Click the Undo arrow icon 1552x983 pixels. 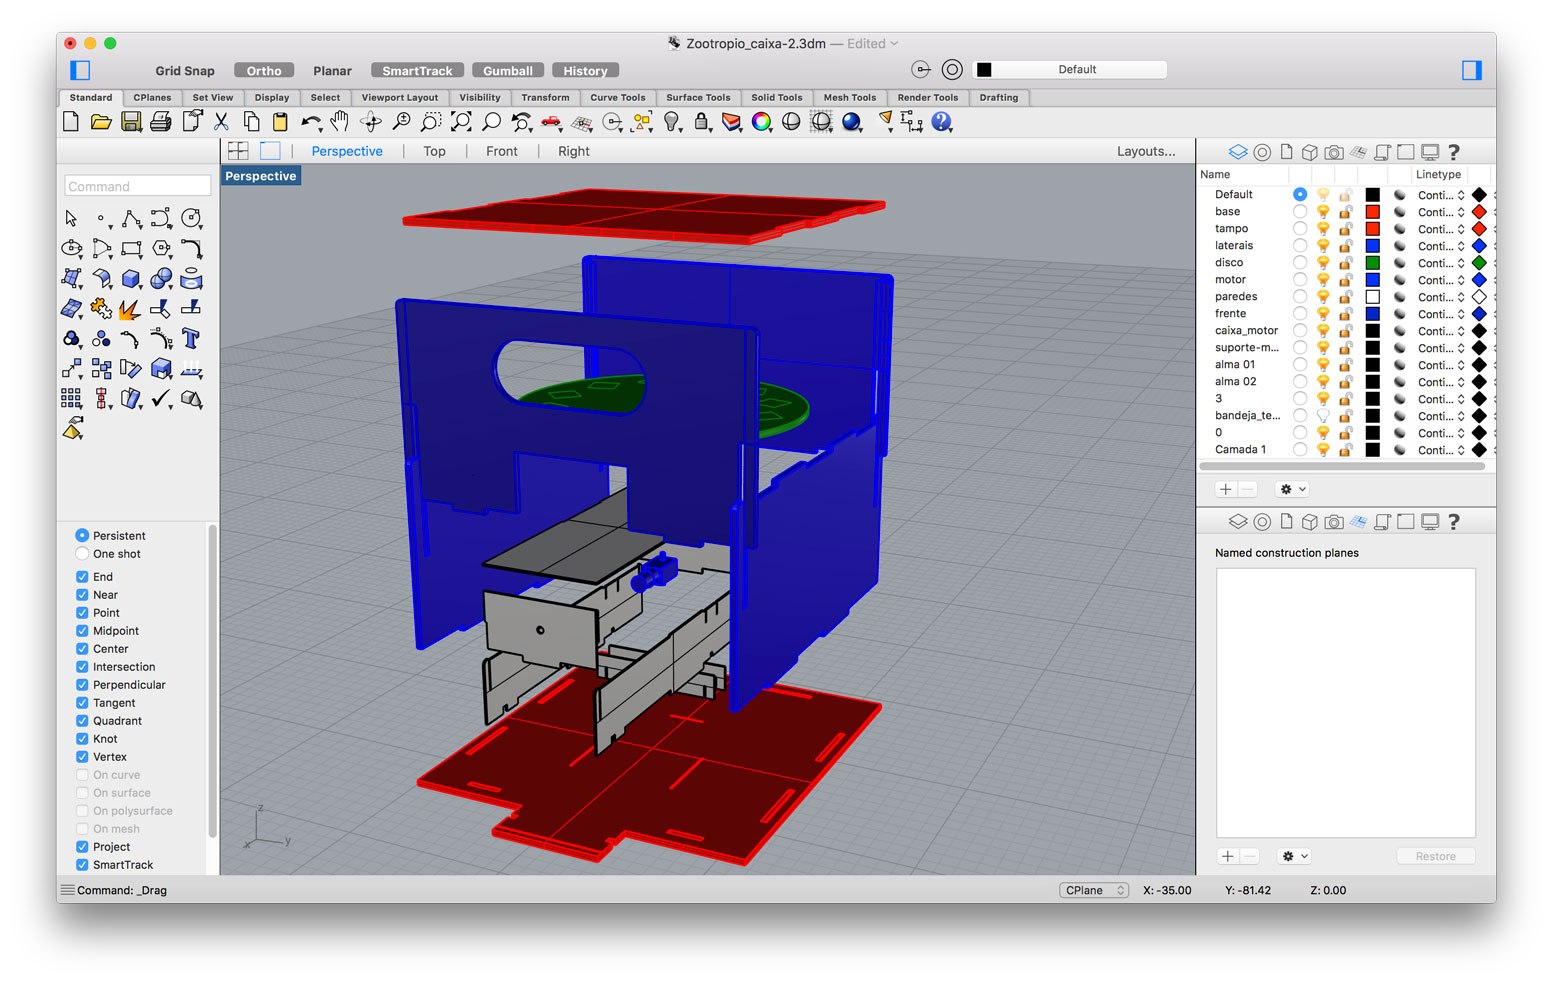point(311,122)
